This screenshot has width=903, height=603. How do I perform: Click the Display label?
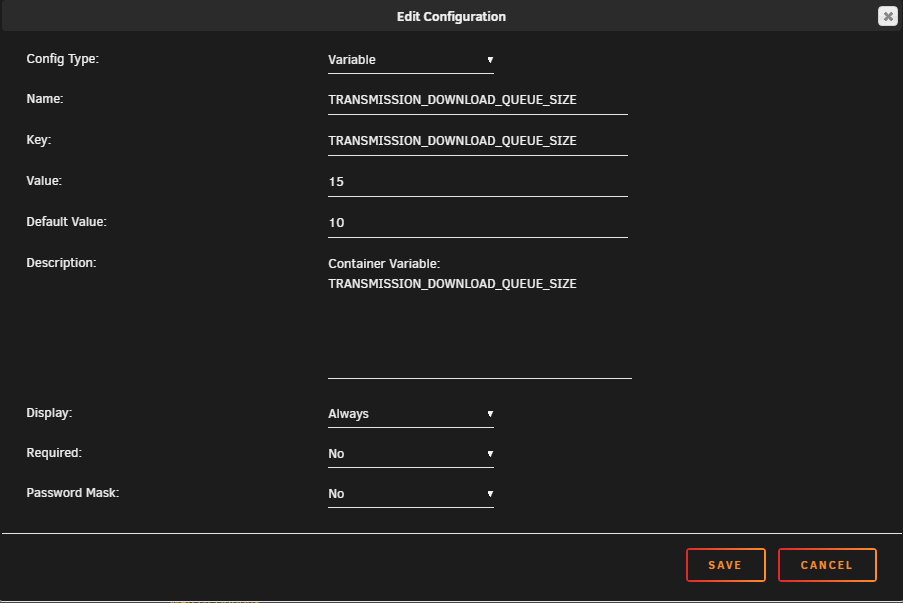tap(49, 413)
